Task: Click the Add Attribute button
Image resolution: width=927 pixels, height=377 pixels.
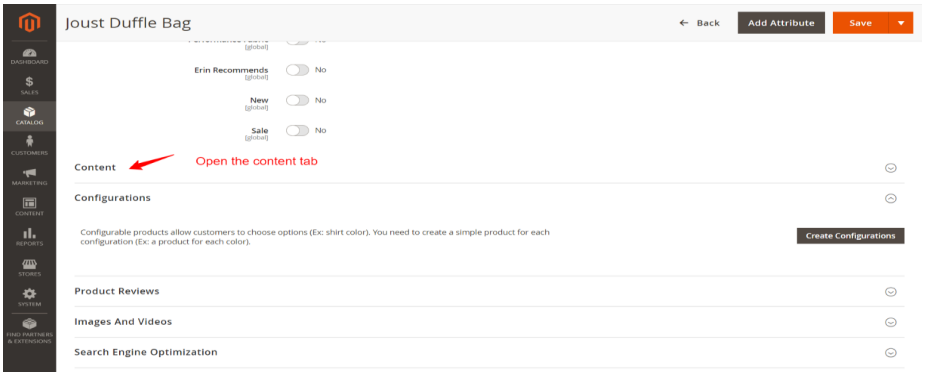Action: coord(781,23)
